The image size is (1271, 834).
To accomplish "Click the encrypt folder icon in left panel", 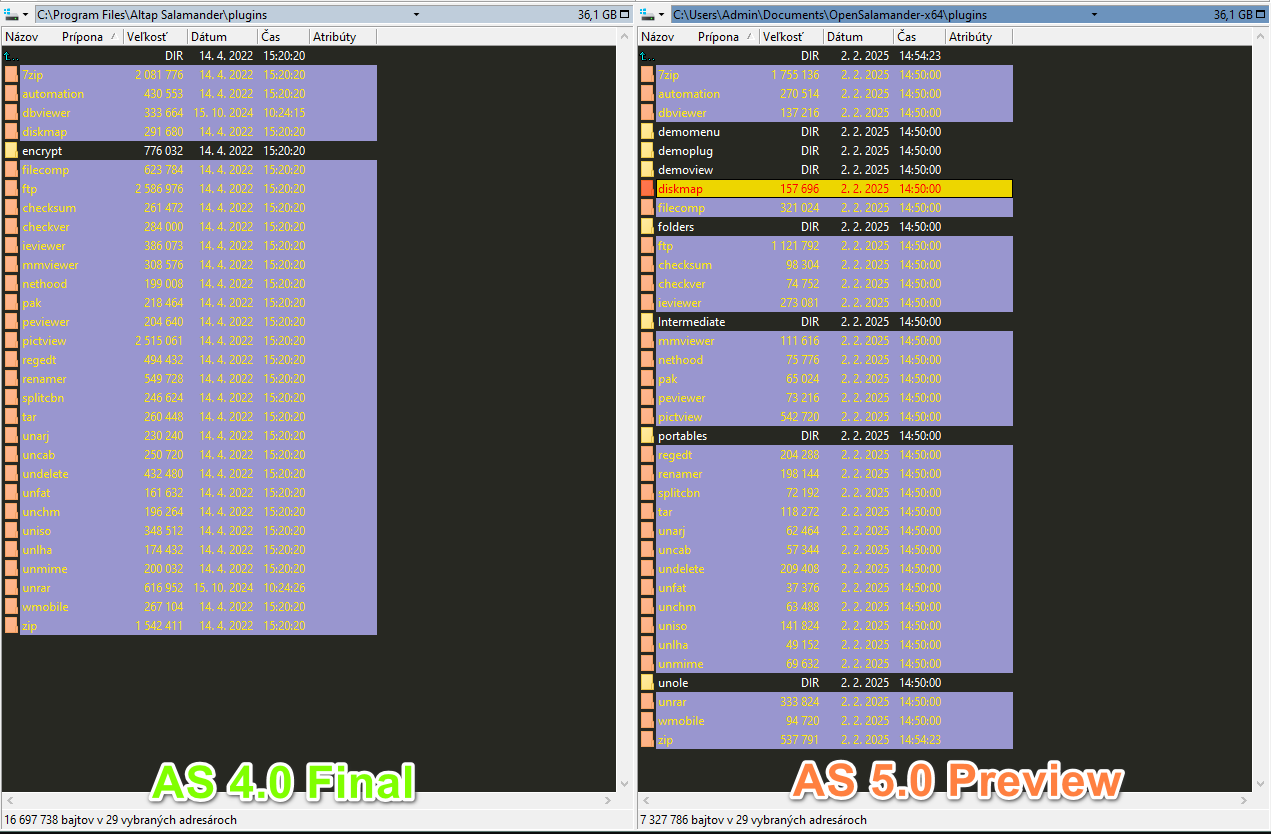I will 11,151.
